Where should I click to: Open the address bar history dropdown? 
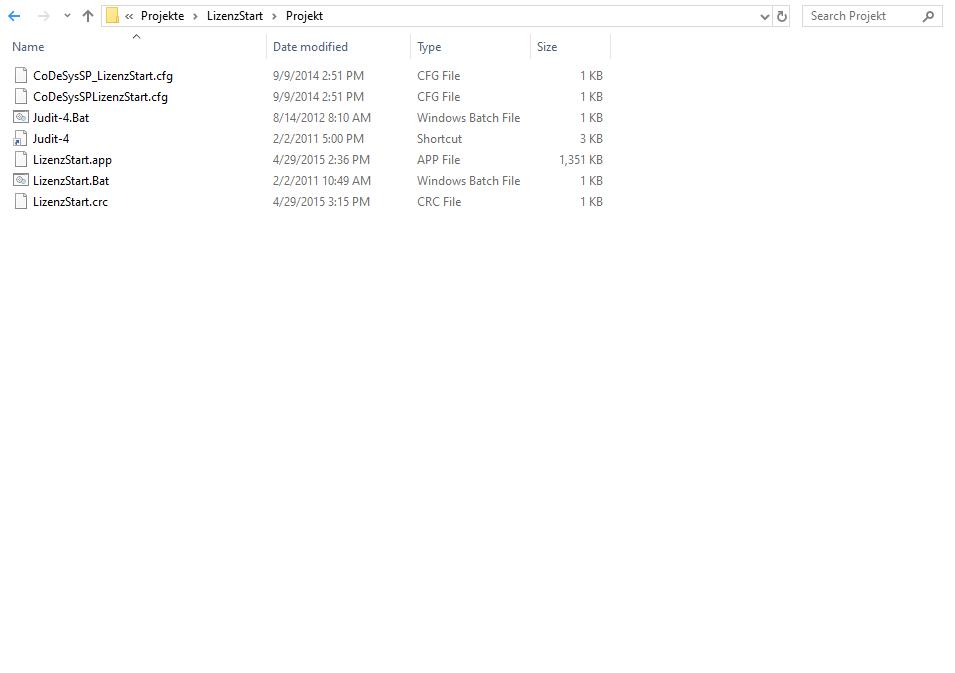click(x=764, y=16)
